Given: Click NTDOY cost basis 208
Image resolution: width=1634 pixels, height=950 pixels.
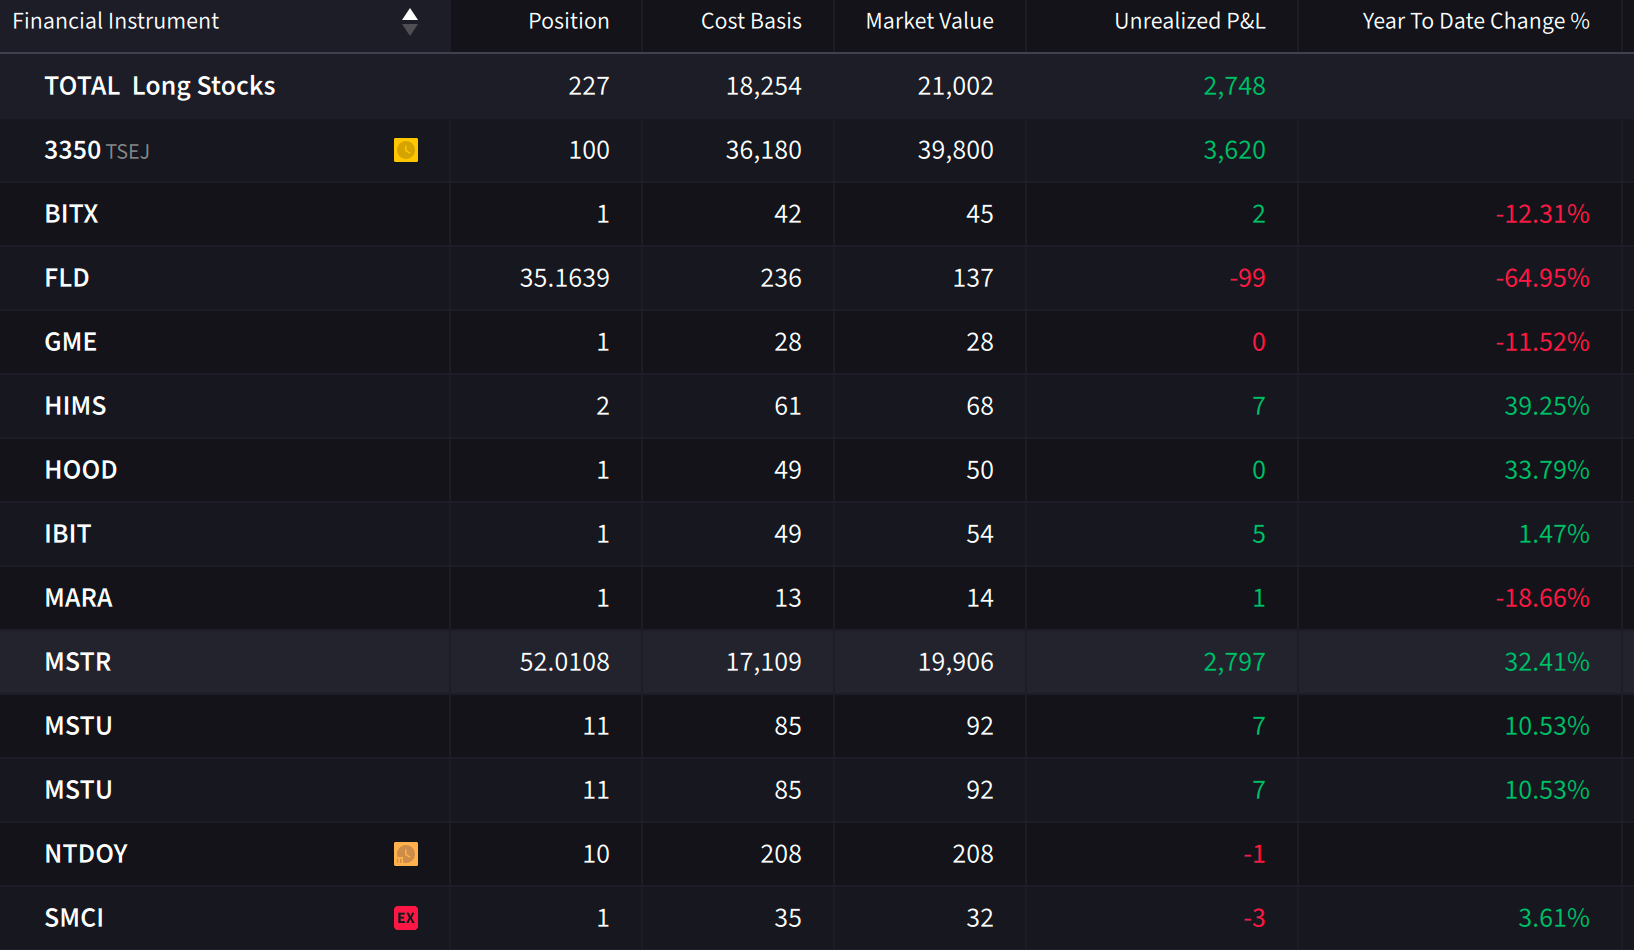Looking at the screenshot, I should coord(781,854).
